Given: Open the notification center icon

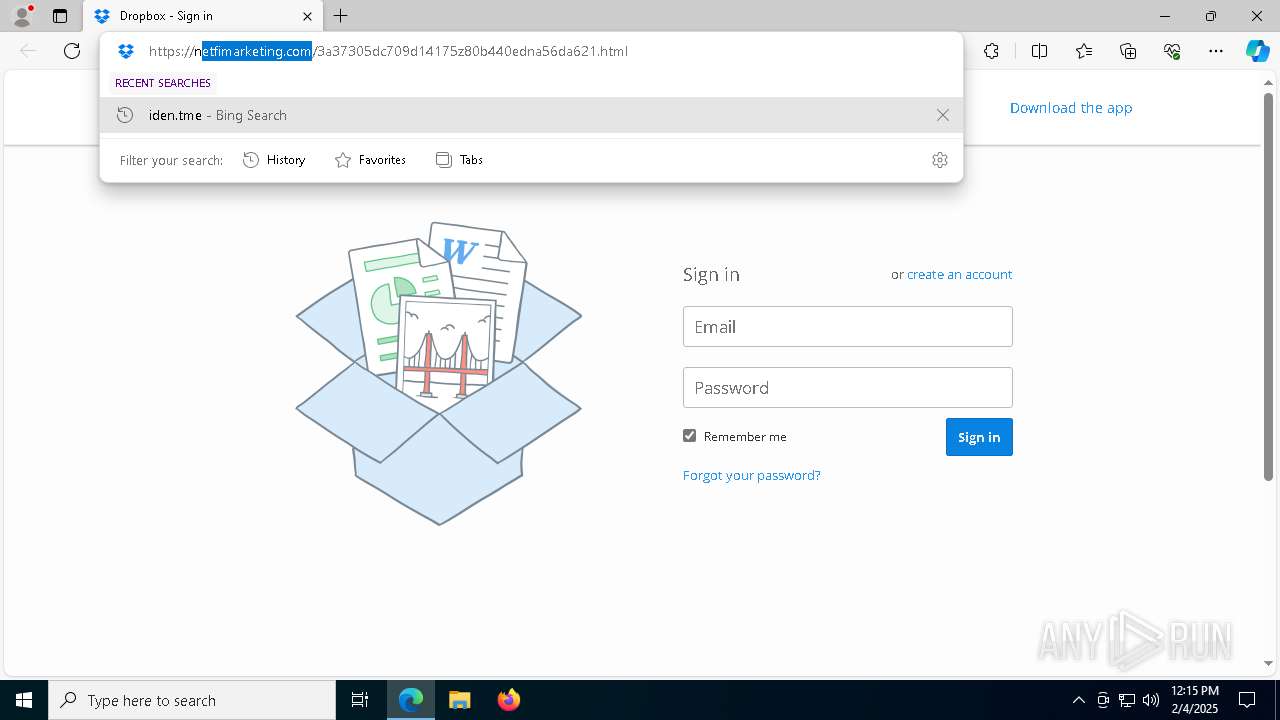Looking at the screenshot, I should point(1247,700).
